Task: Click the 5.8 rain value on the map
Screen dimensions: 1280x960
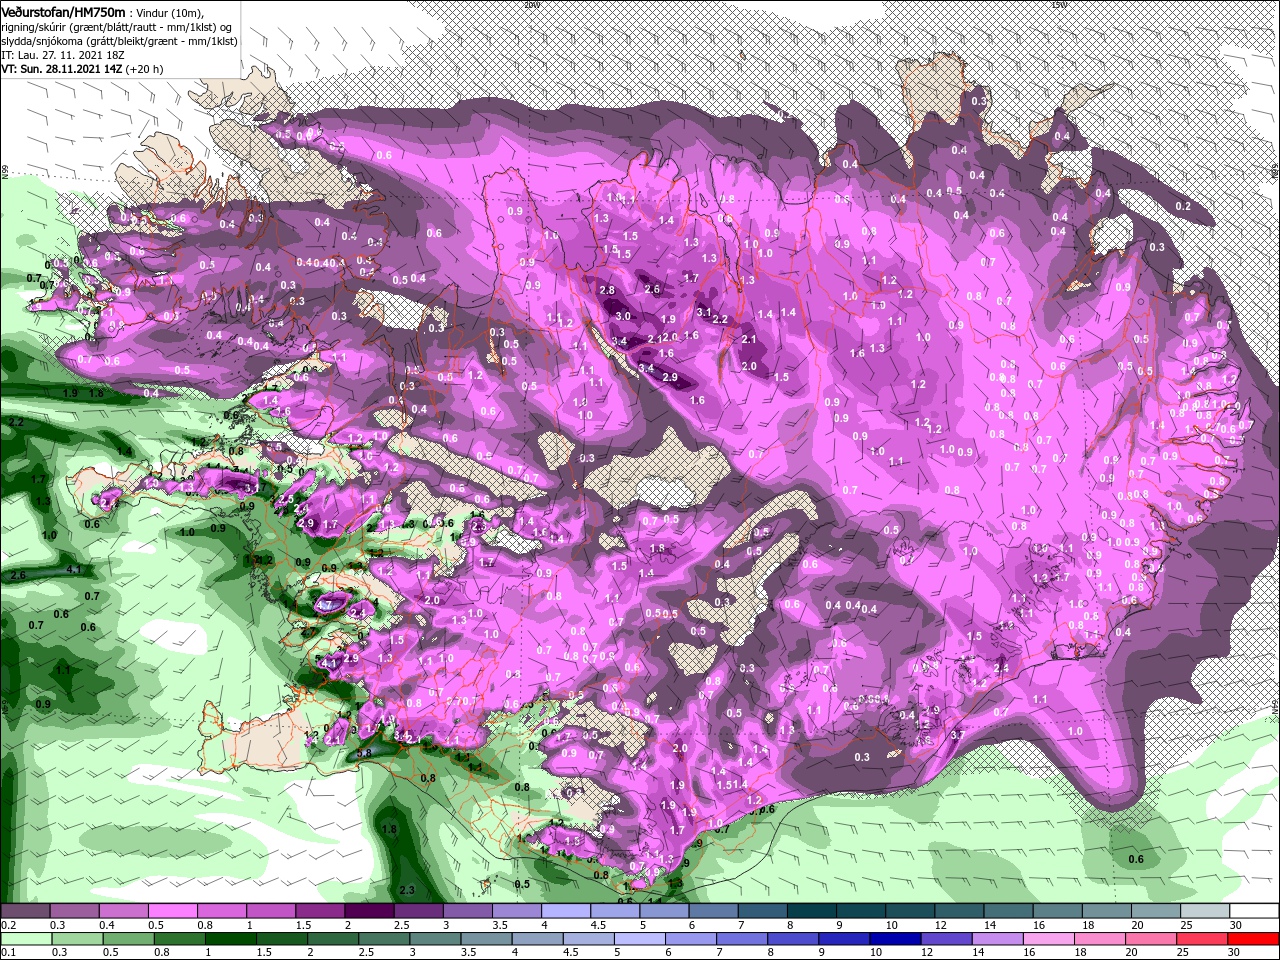Action: 364,753
